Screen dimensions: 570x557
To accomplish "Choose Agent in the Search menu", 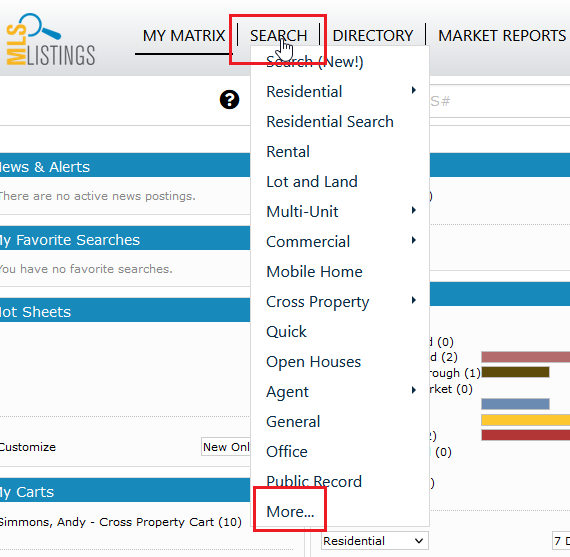I will (287, 392).
